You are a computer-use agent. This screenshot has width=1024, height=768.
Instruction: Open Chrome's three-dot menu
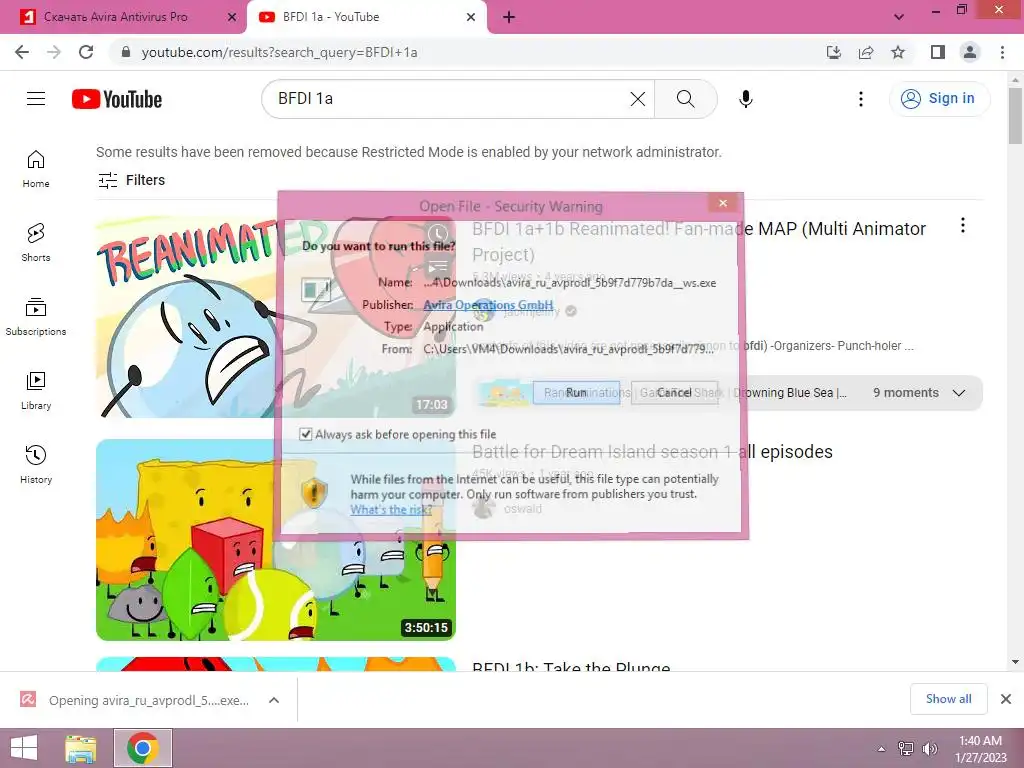(x=1002, y=52)
